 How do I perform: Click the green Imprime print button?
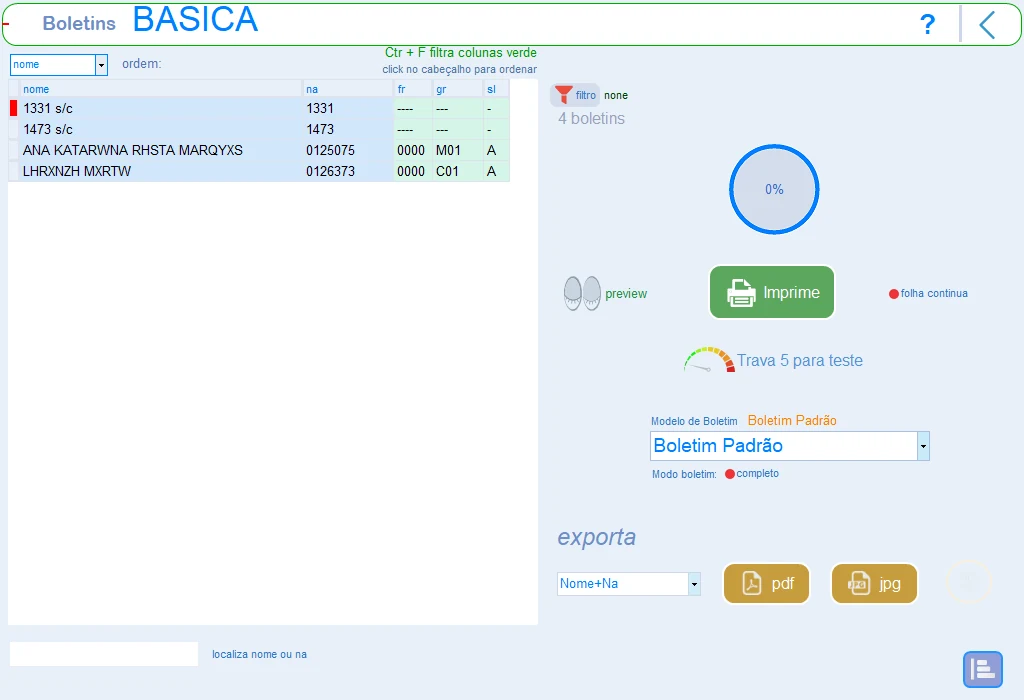772,292
